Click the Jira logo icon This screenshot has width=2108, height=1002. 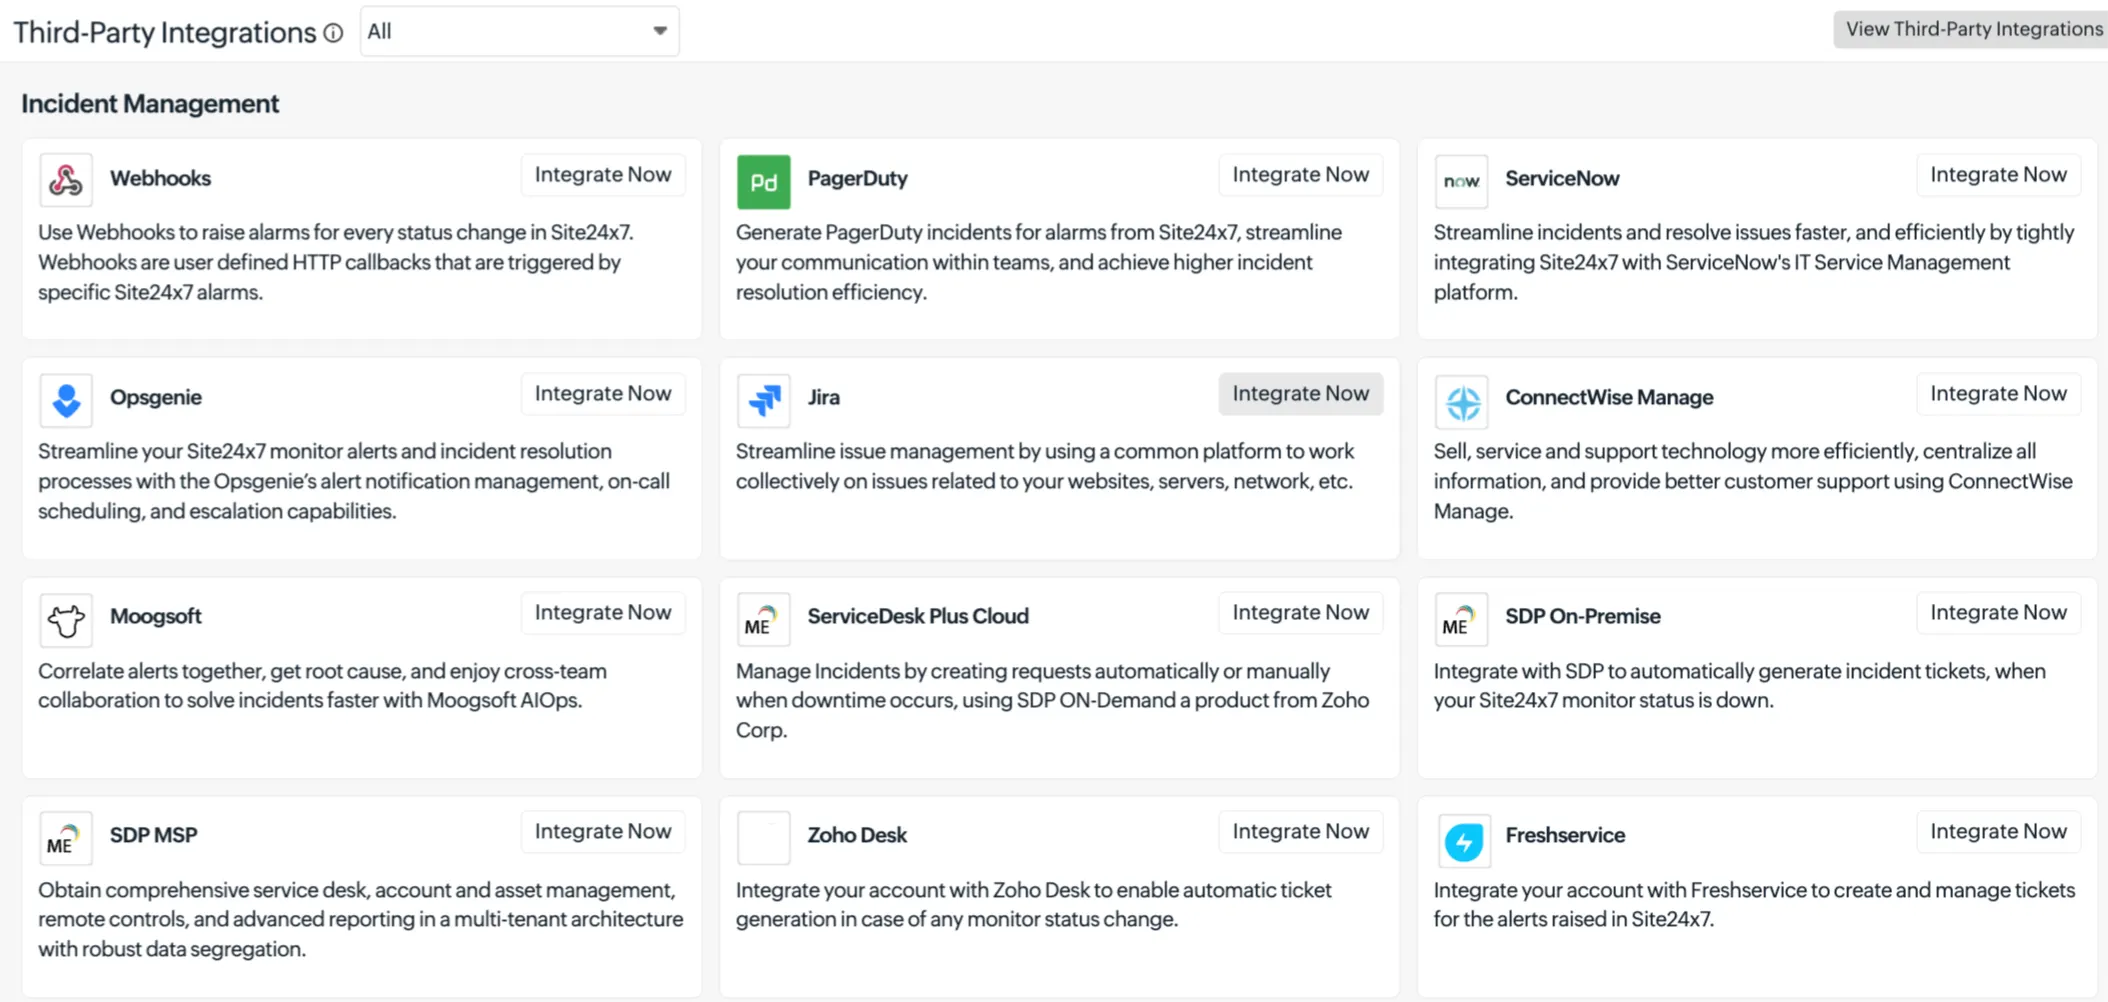click(763, 400)
